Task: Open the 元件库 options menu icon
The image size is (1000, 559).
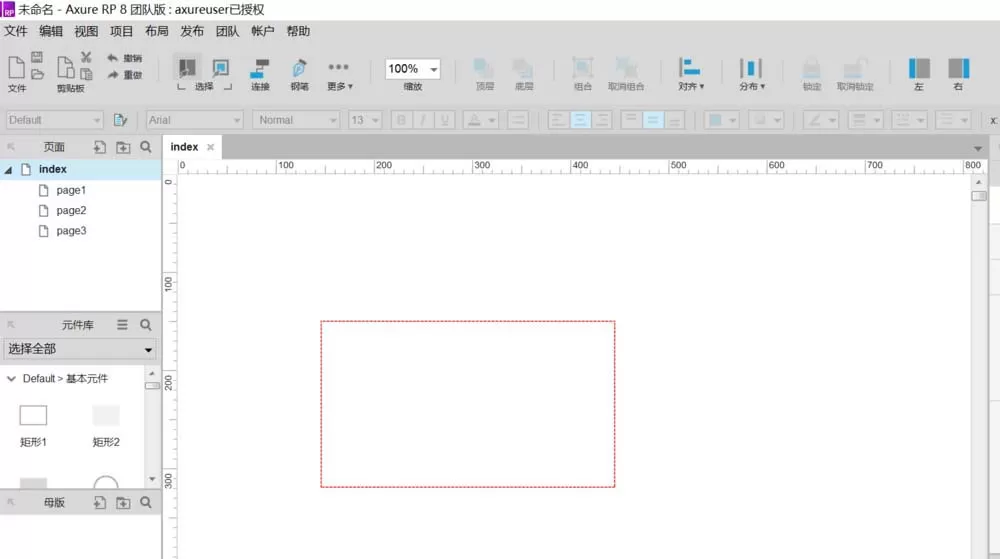Action: (x=122, y=325)
